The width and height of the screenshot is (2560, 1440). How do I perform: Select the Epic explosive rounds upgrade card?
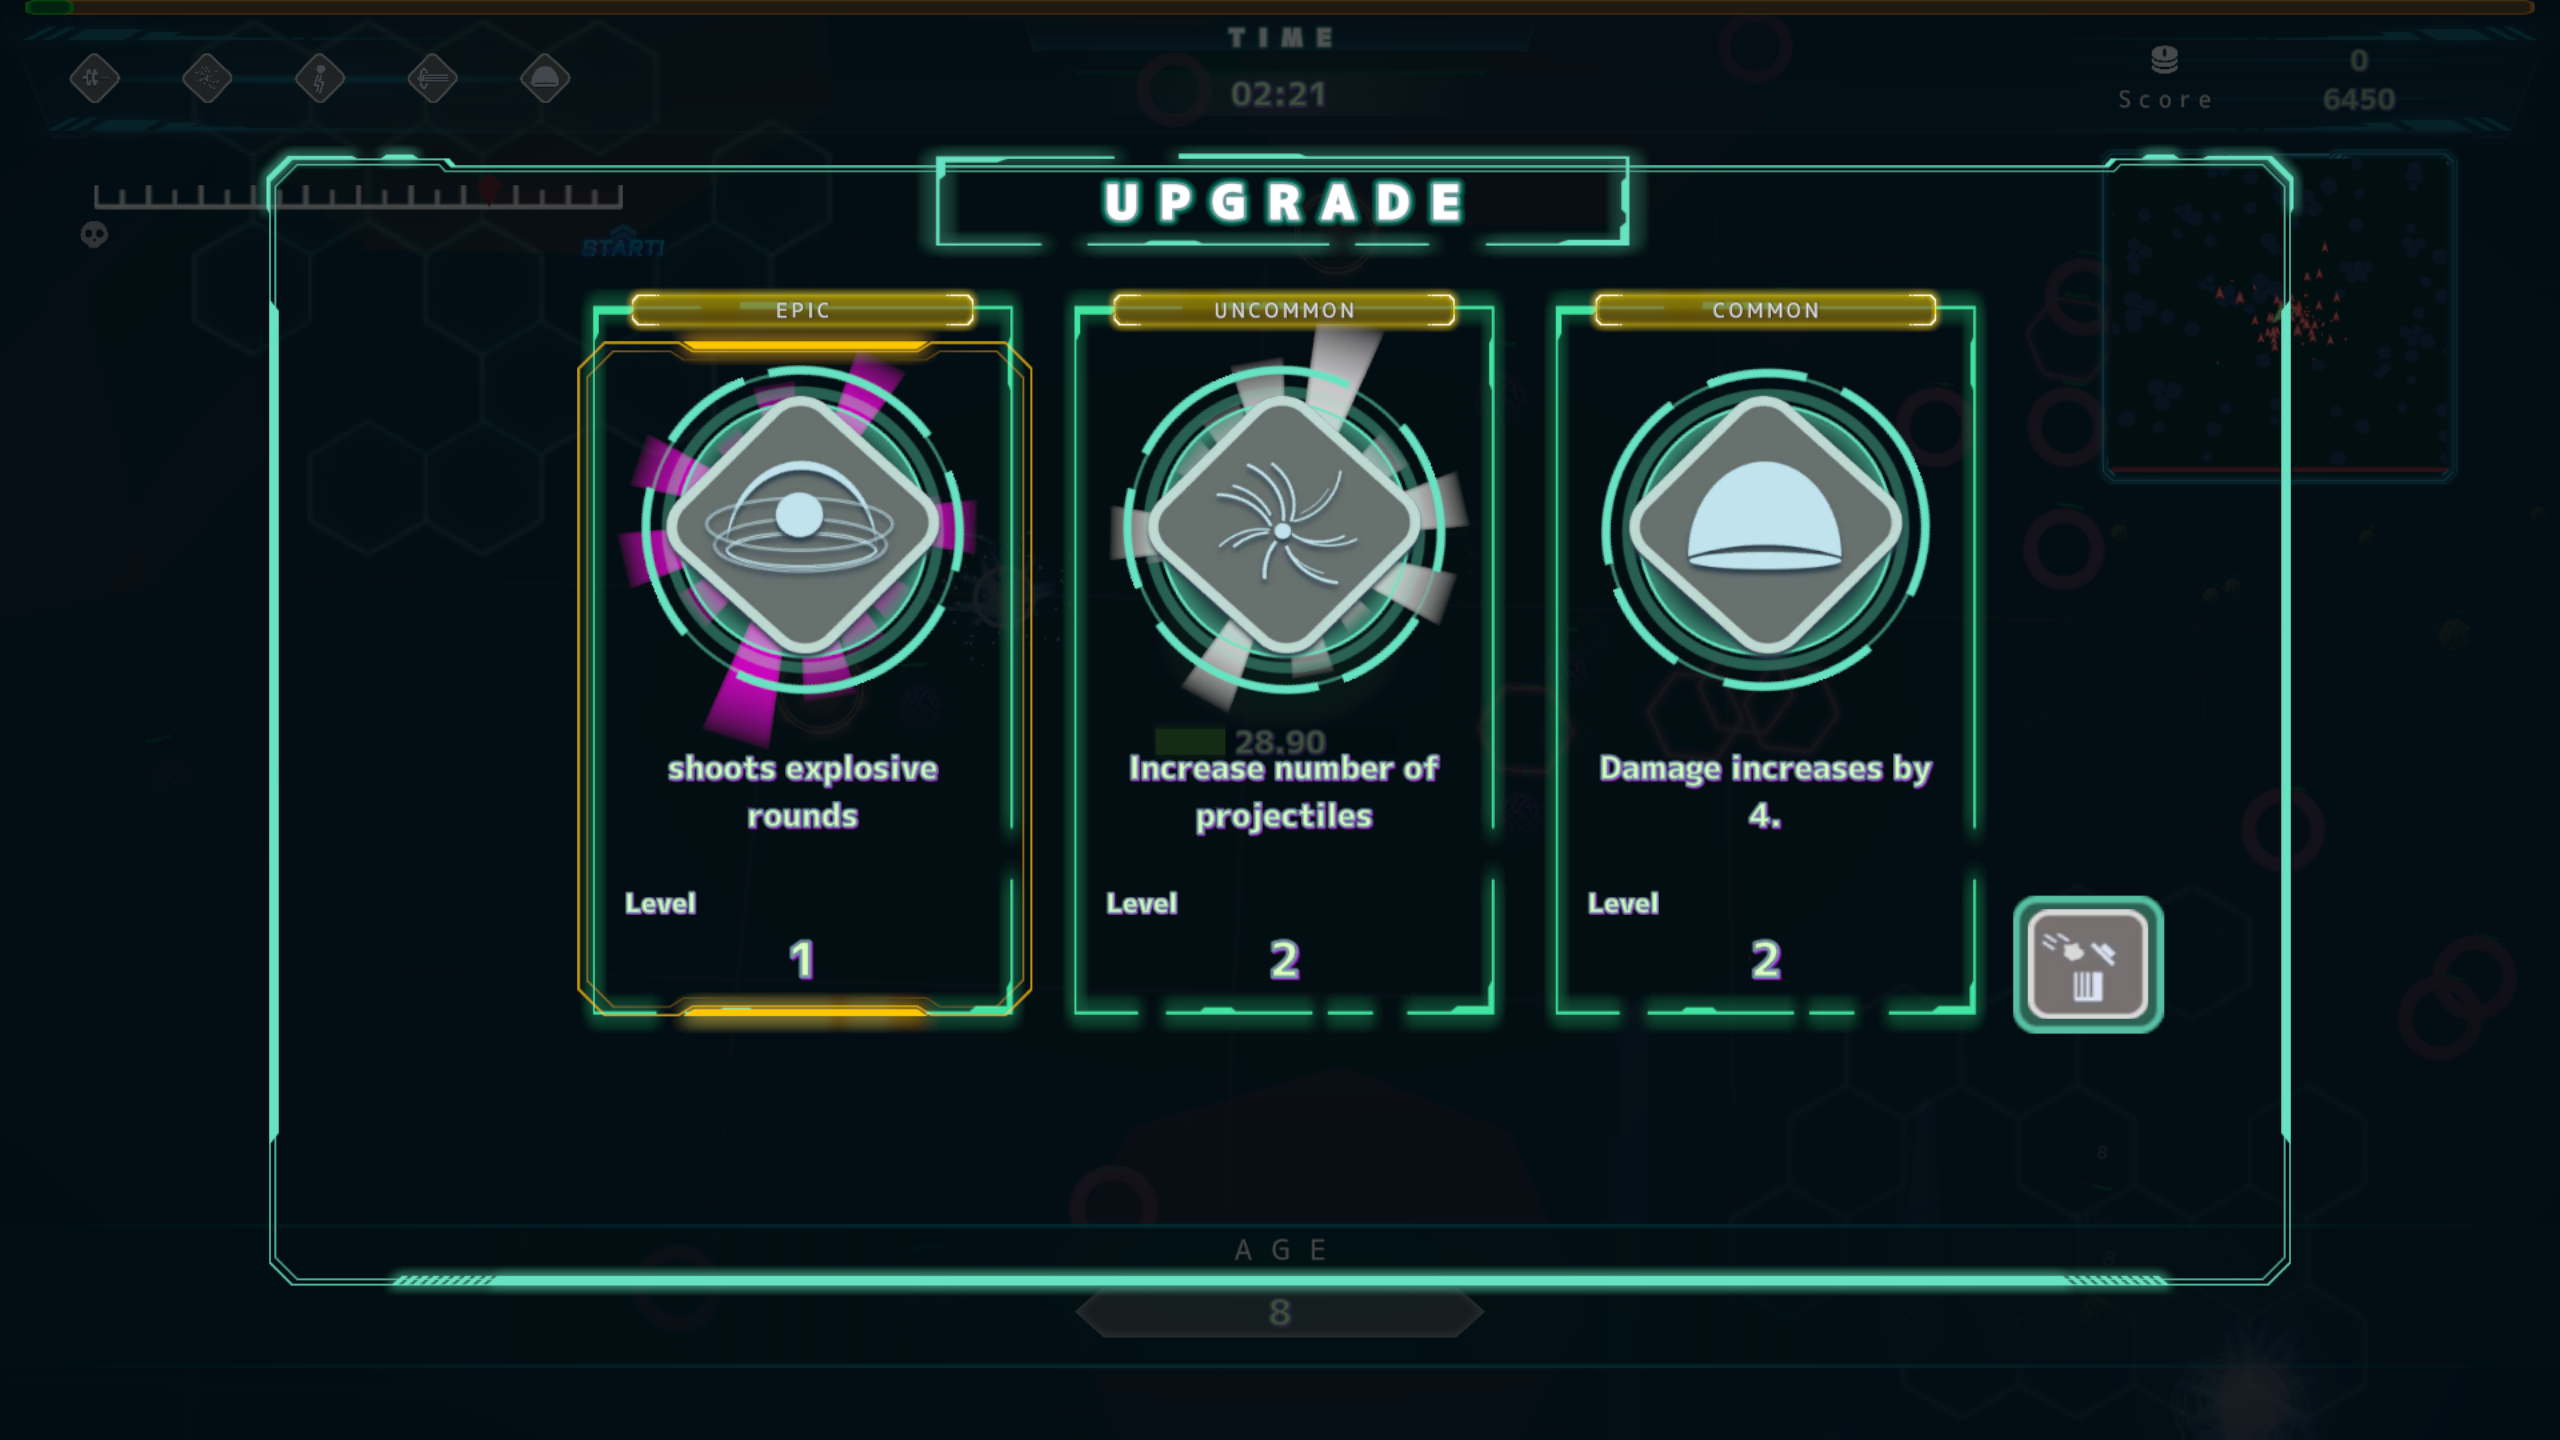pos(803,660)
